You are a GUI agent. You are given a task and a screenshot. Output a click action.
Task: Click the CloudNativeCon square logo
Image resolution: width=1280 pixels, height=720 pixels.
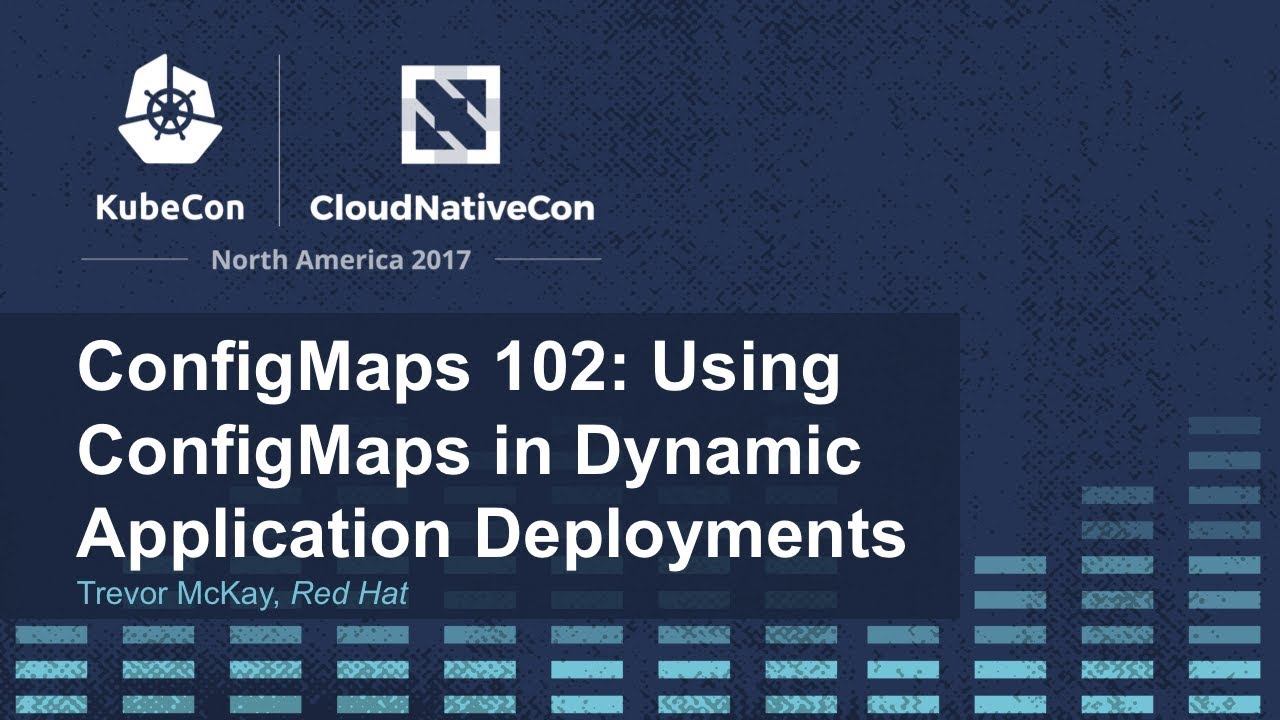point(451,114)
